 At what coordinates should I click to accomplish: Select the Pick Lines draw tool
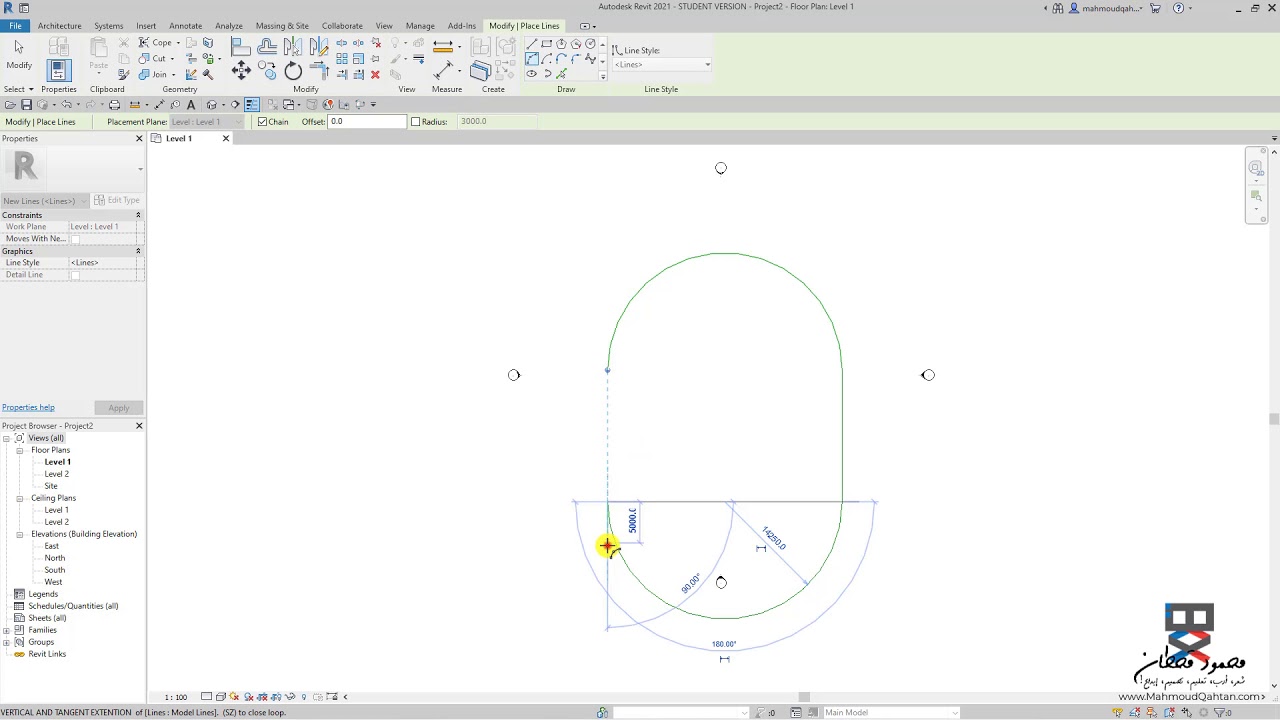(561, 74)
